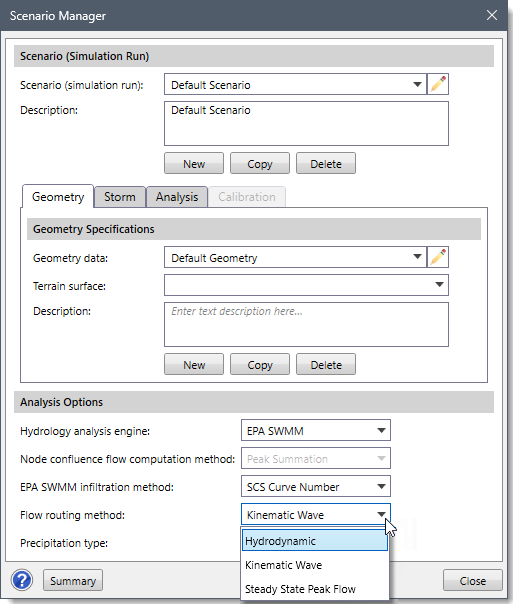Open the blue help question mark icon
The height and width of the screenshot is (604, 513).
click(22, 580)
